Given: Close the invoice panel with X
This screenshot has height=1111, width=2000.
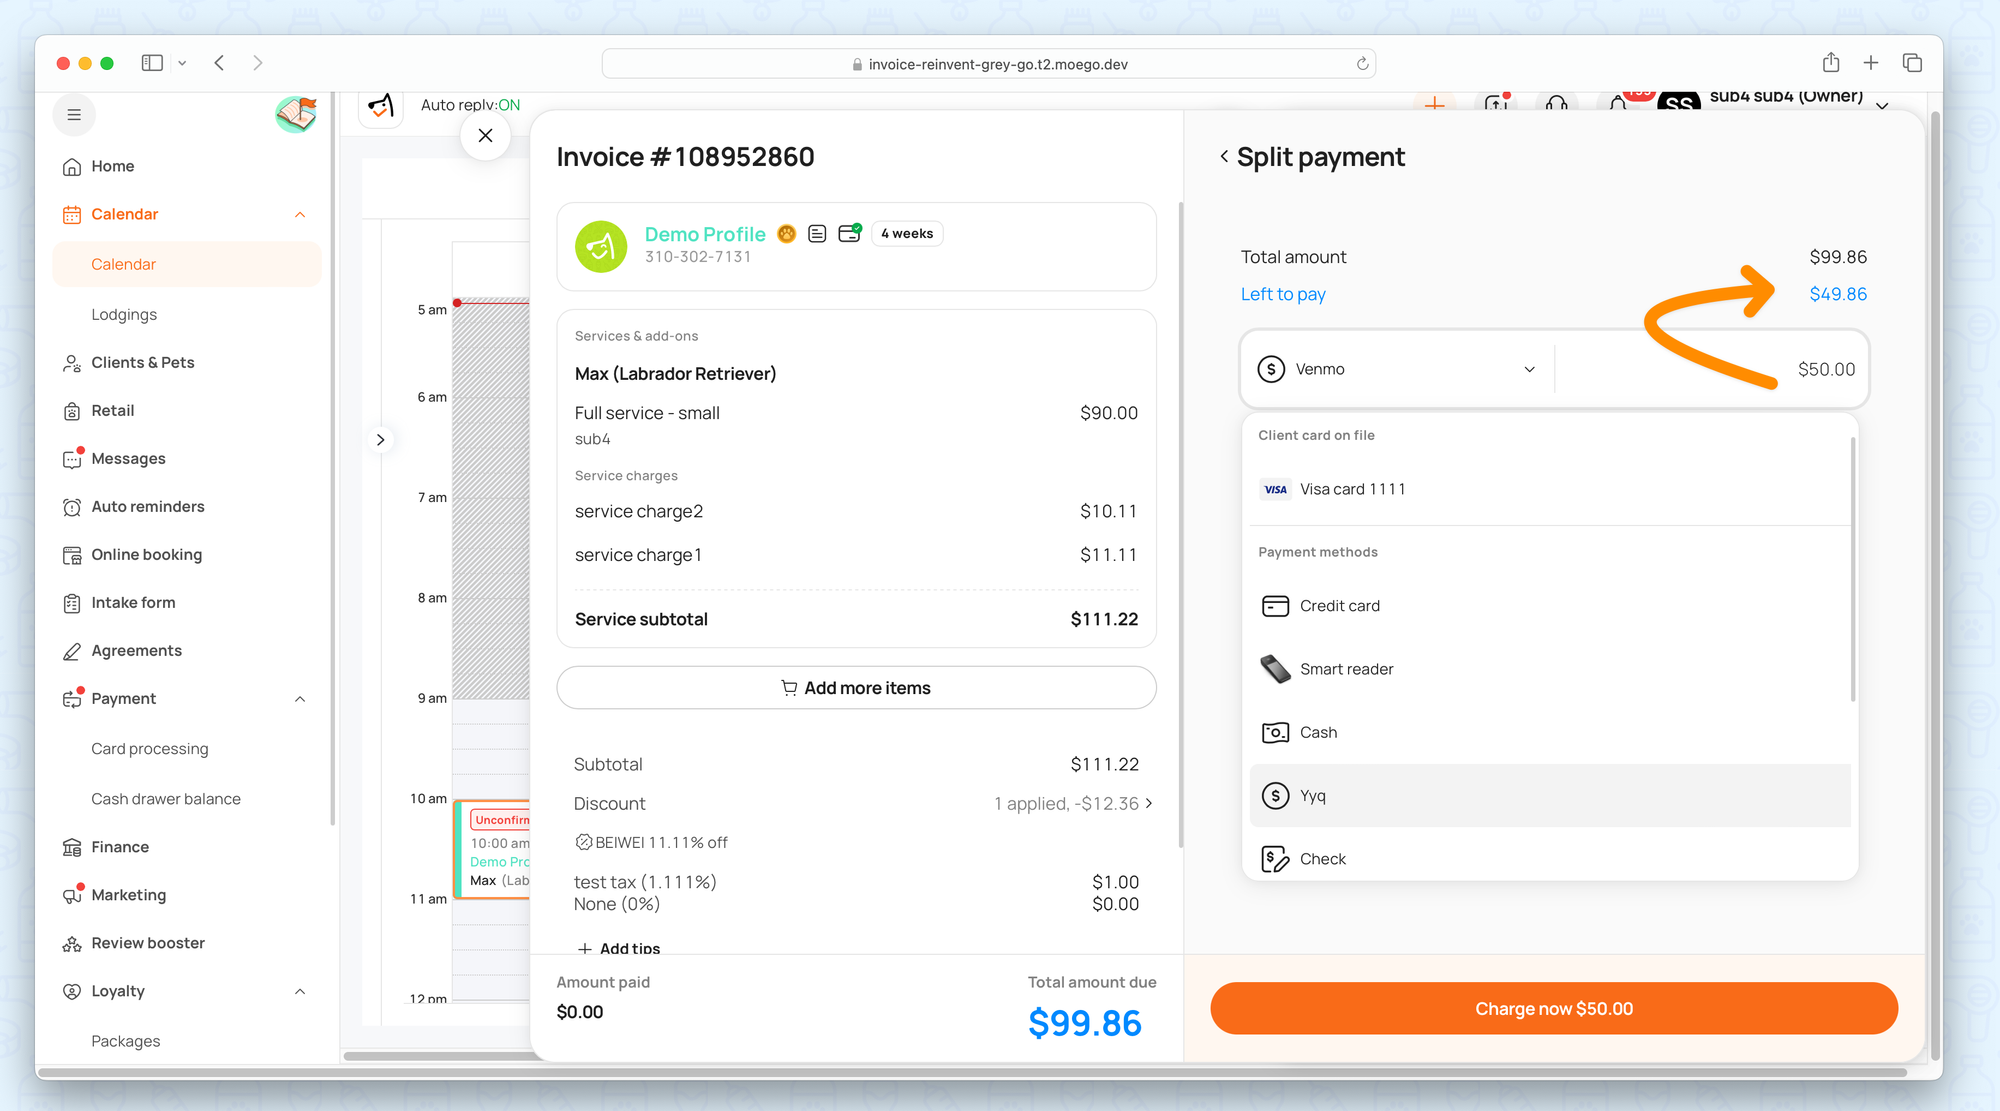Looking at the screenshot, I should click(x=485, y=136).
